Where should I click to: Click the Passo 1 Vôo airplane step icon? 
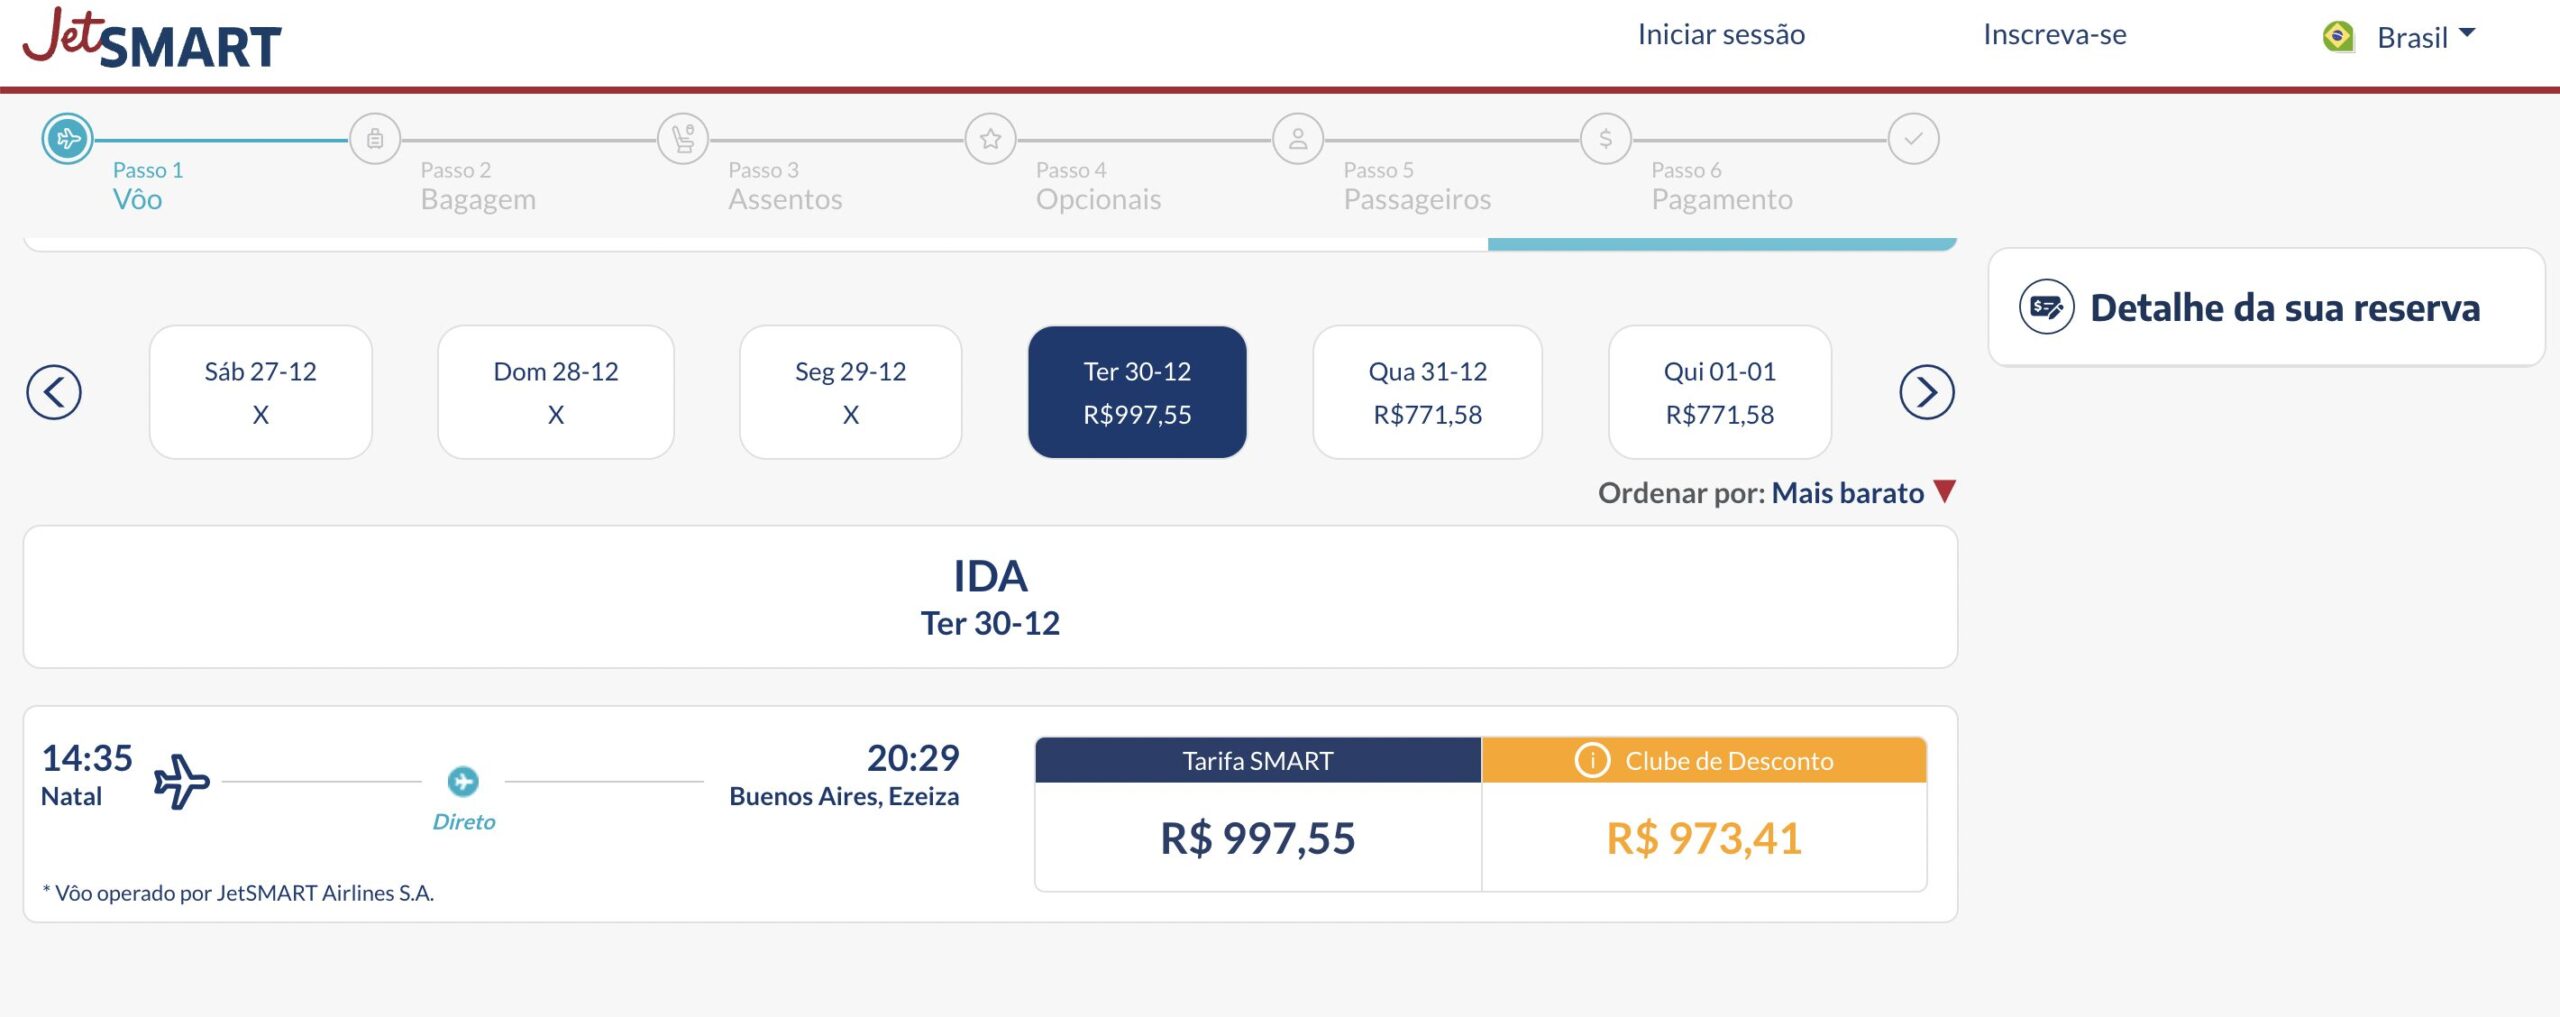pos(67,139)
